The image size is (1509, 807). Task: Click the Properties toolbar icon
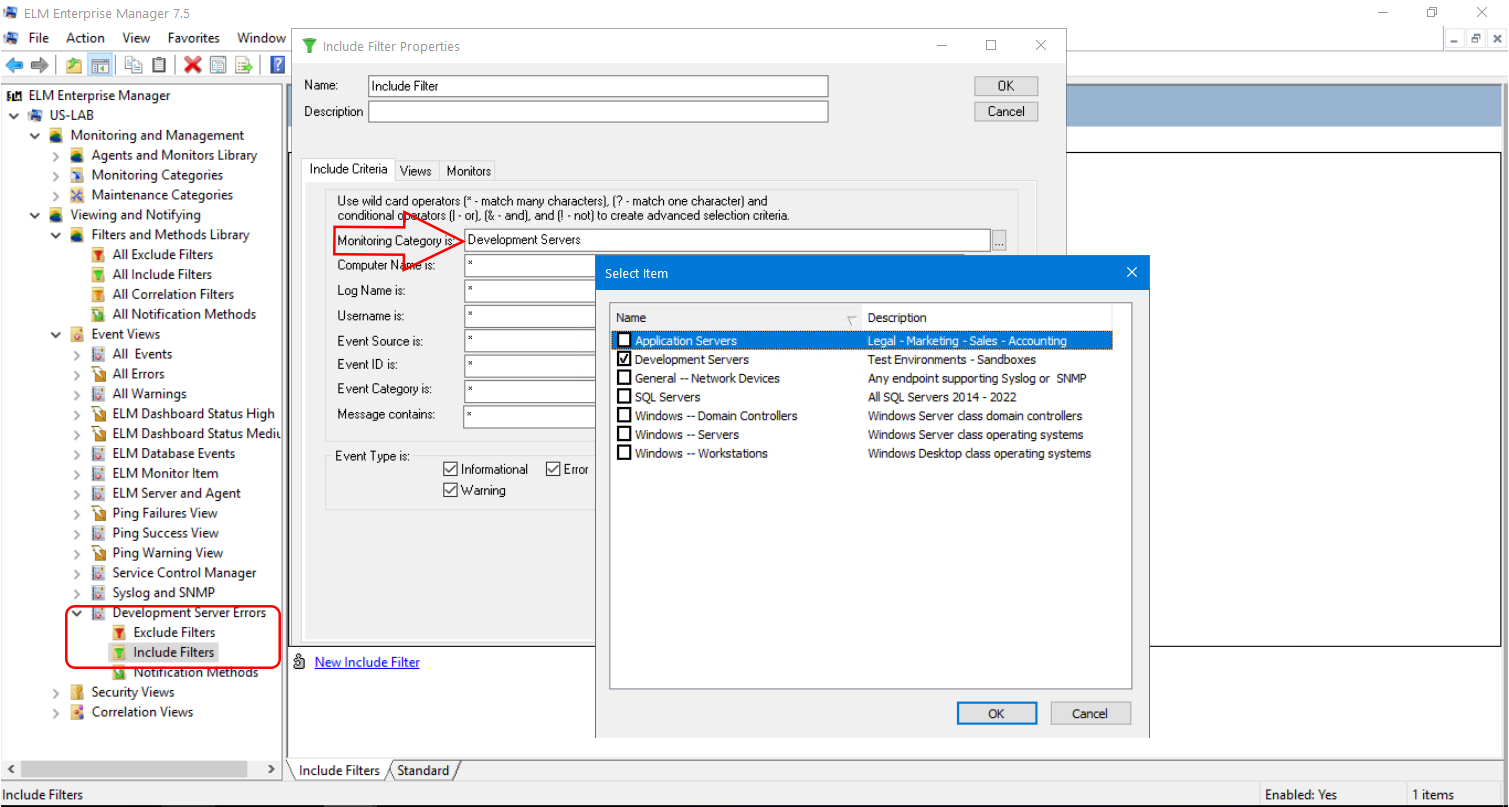tap(218, 65)
